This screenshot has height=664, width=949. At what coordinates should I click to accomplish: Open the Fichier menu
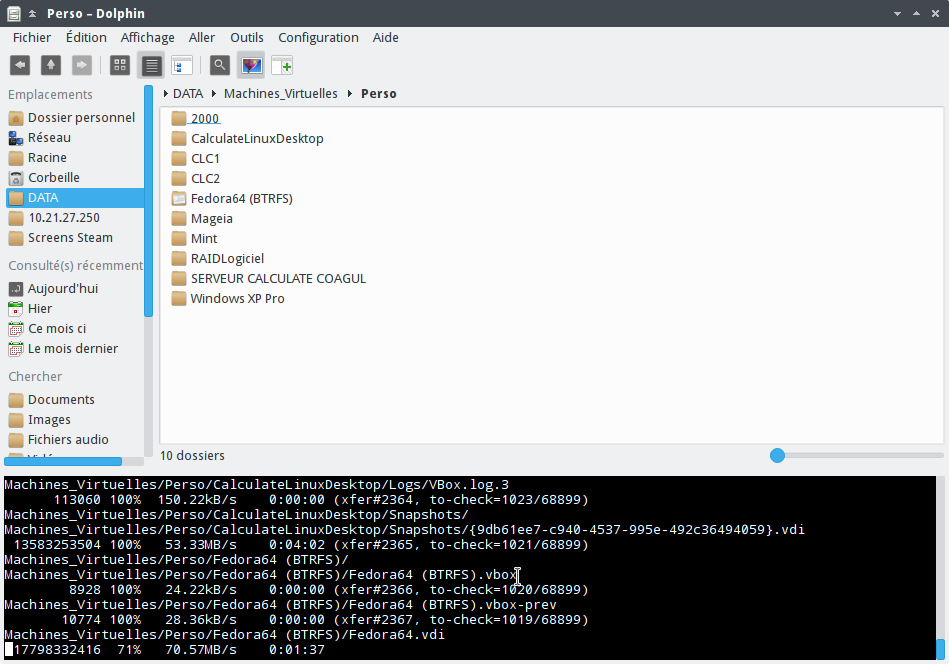click(x=32, y=38)
